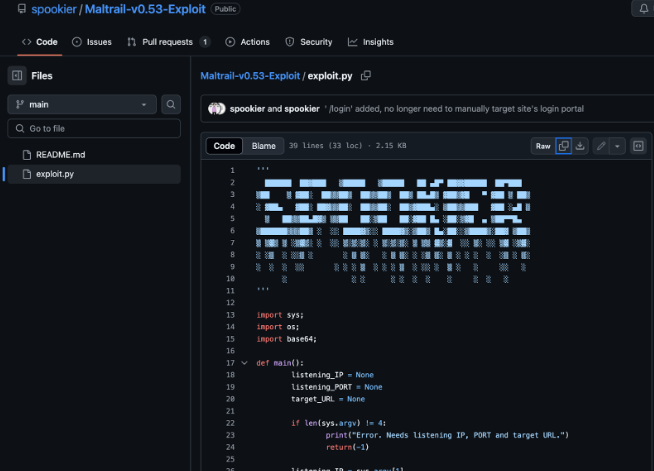Open the main branch selector

[x=82, y=104]
